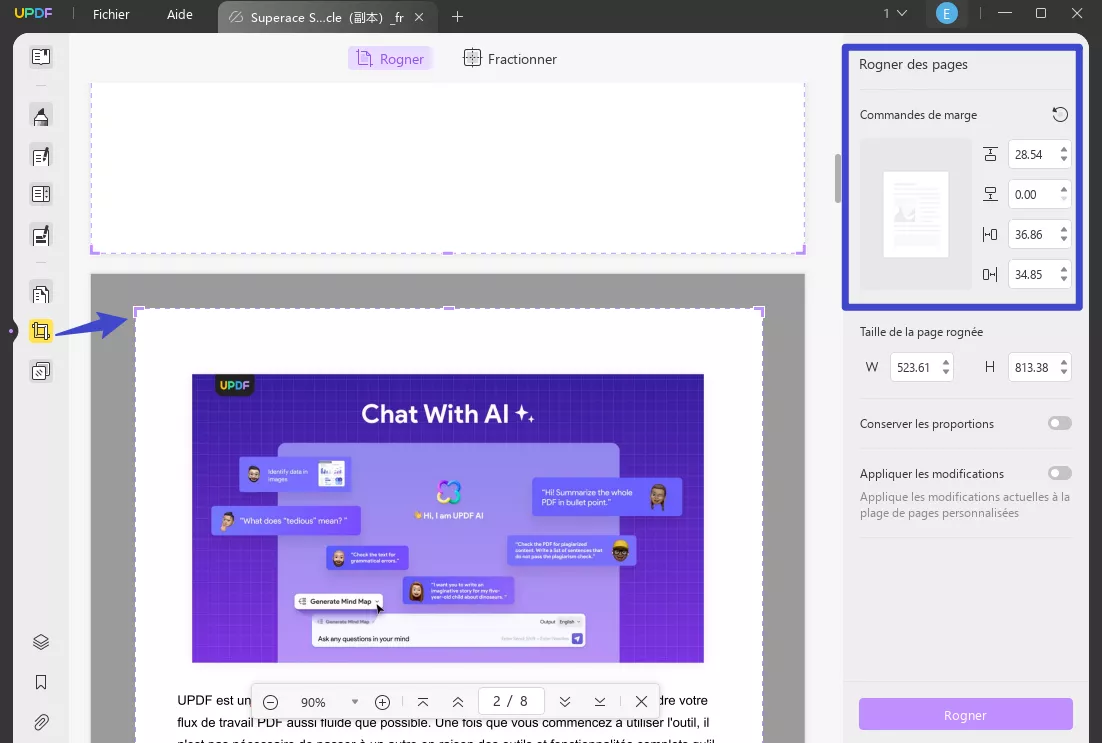Viewport: 1102px width, 743px height.
Task: Click the top-right crop handle
Action: [x=760, y=311]
